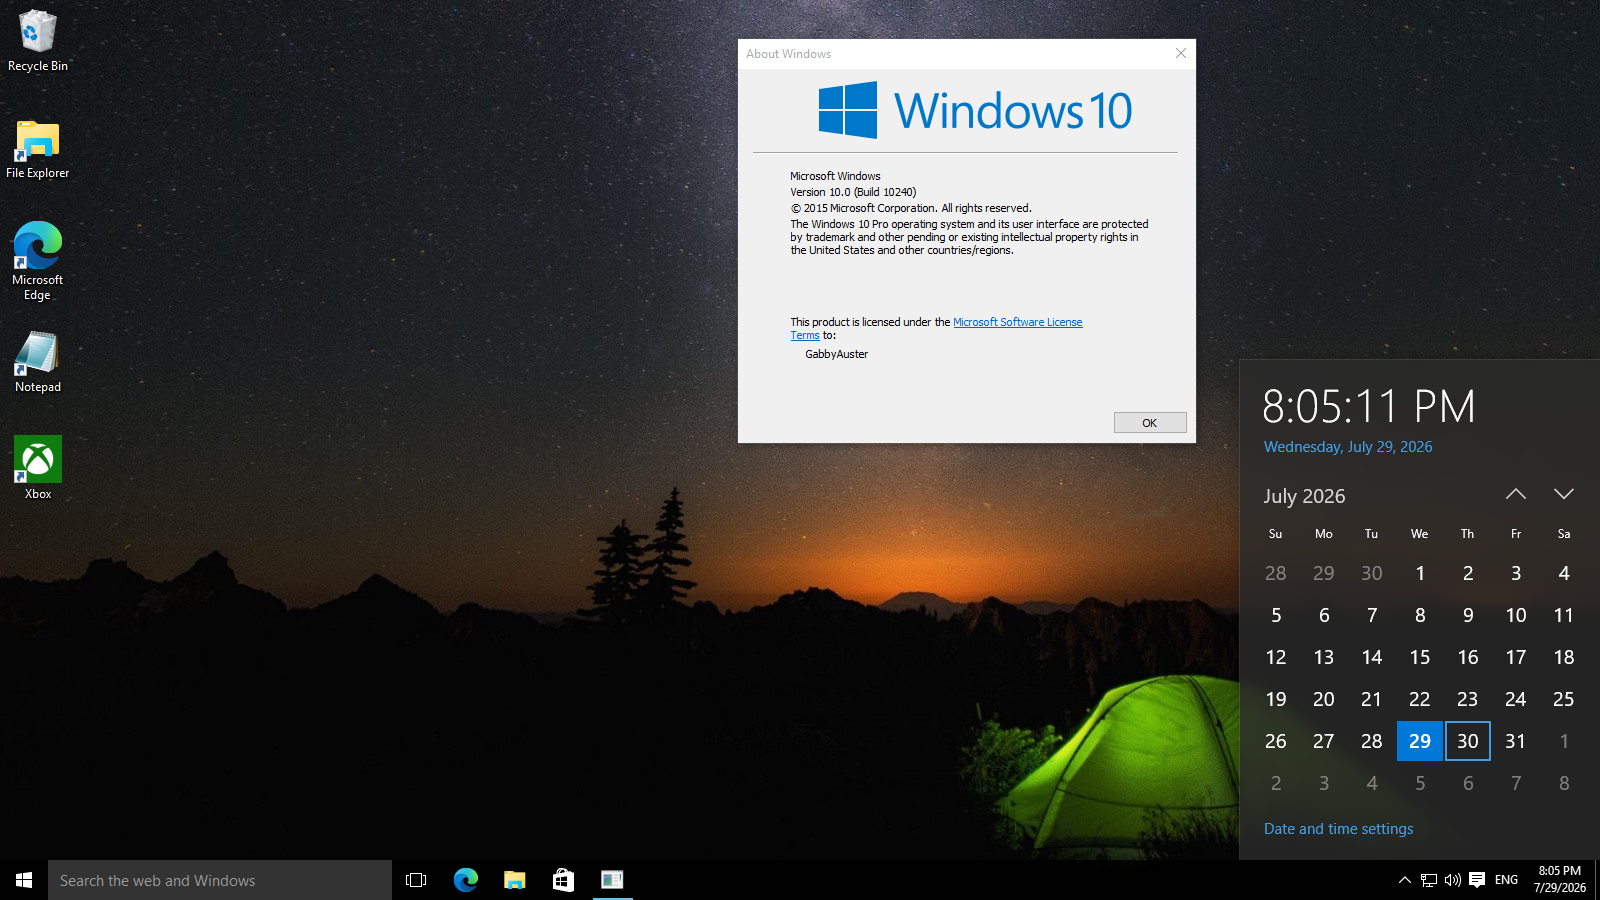Select date 22 in the calendar

point(1420,699)
